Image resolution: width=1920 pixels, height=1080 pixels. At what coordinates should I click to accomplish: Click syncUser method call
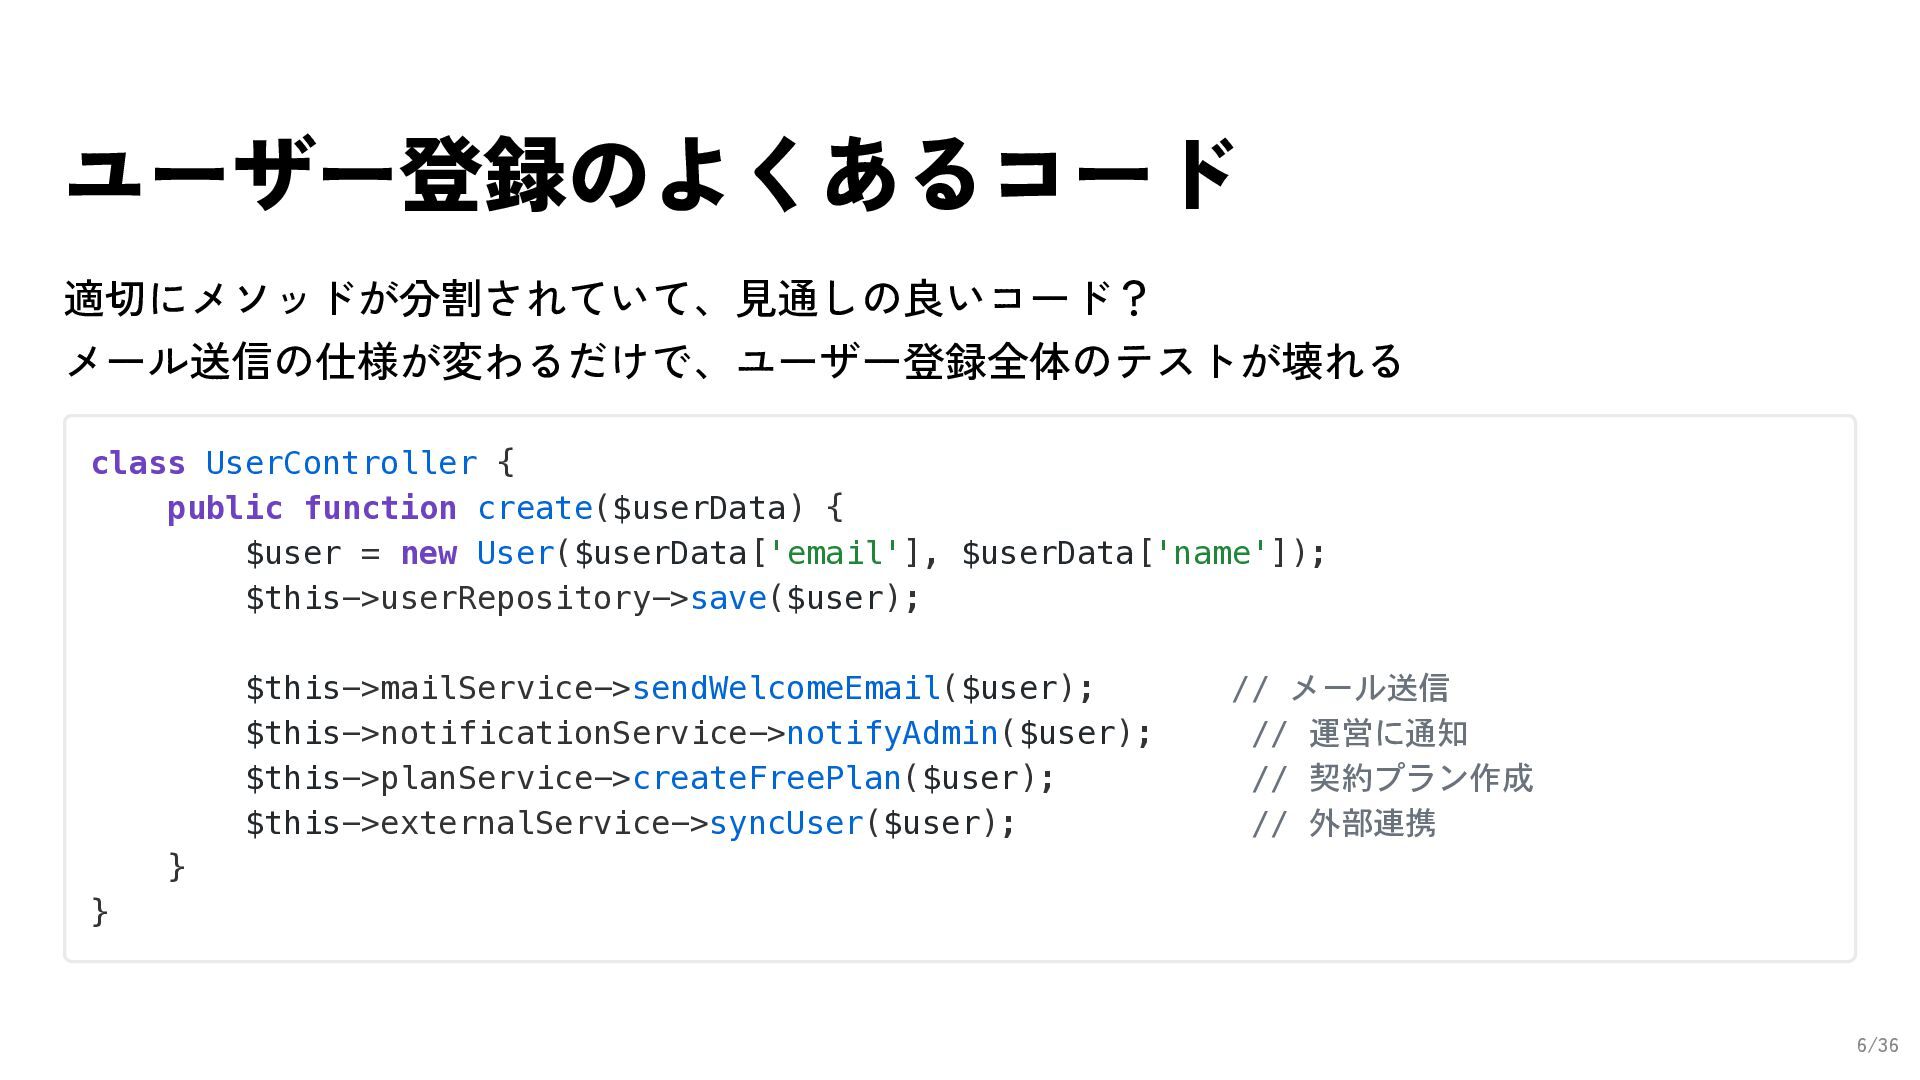pos(786,823)
